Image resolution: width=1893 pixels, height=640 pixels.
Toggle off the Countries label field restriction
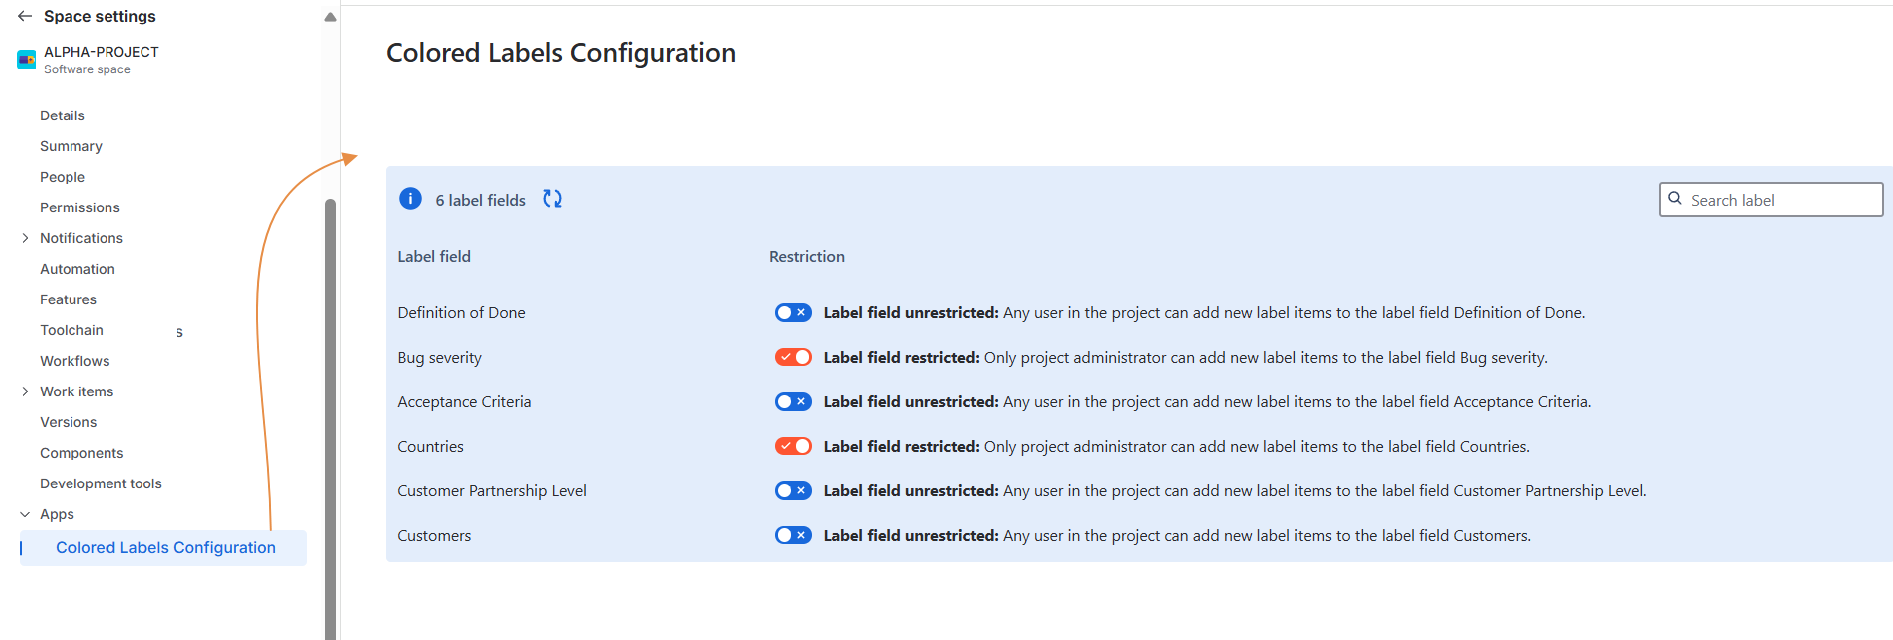793,446
